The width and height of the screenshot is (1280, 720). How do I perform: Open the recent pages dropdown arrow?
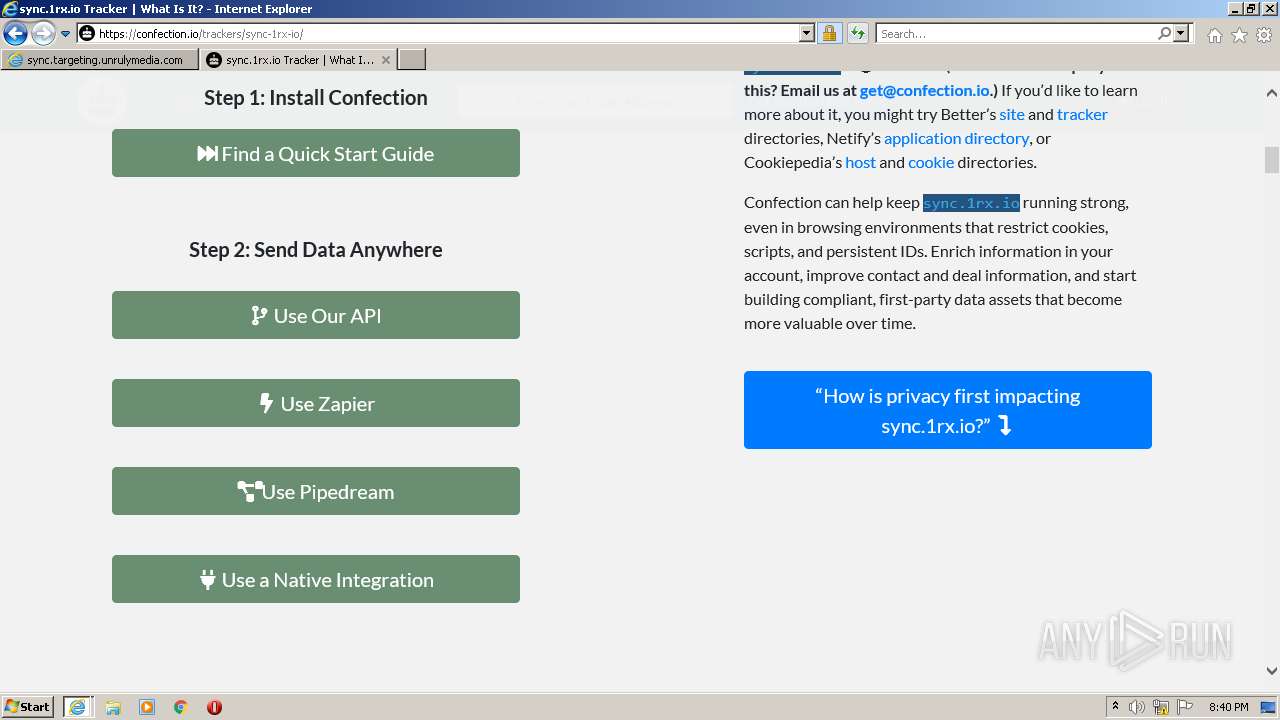(66, 34)
